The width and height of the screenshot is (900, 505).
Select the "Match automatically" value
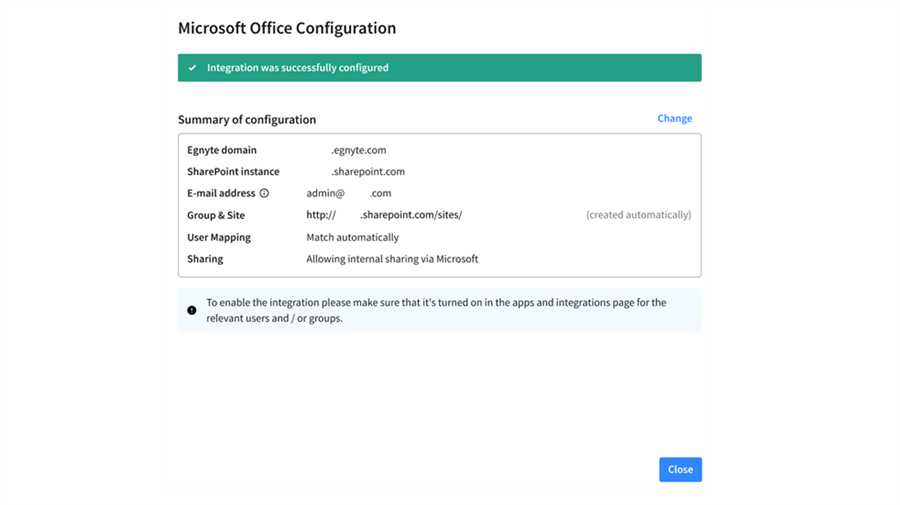coord(352,237)
